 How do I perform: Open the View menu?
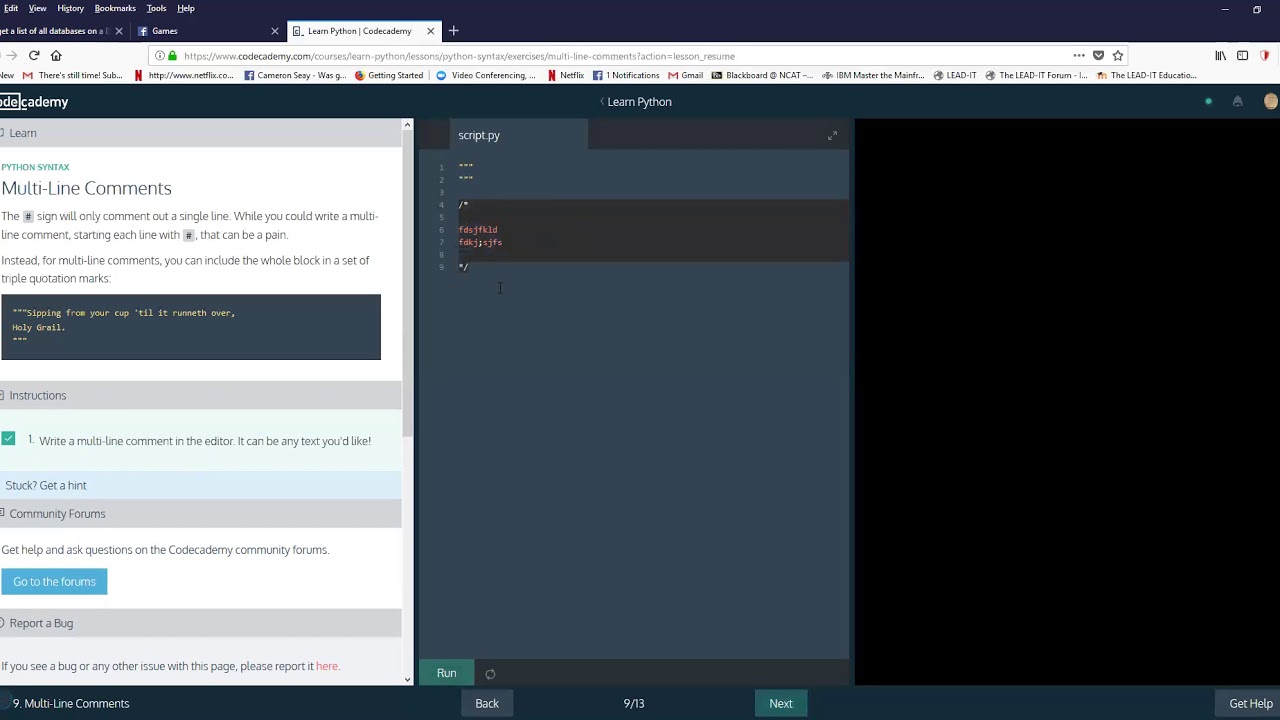pos(37,8)
